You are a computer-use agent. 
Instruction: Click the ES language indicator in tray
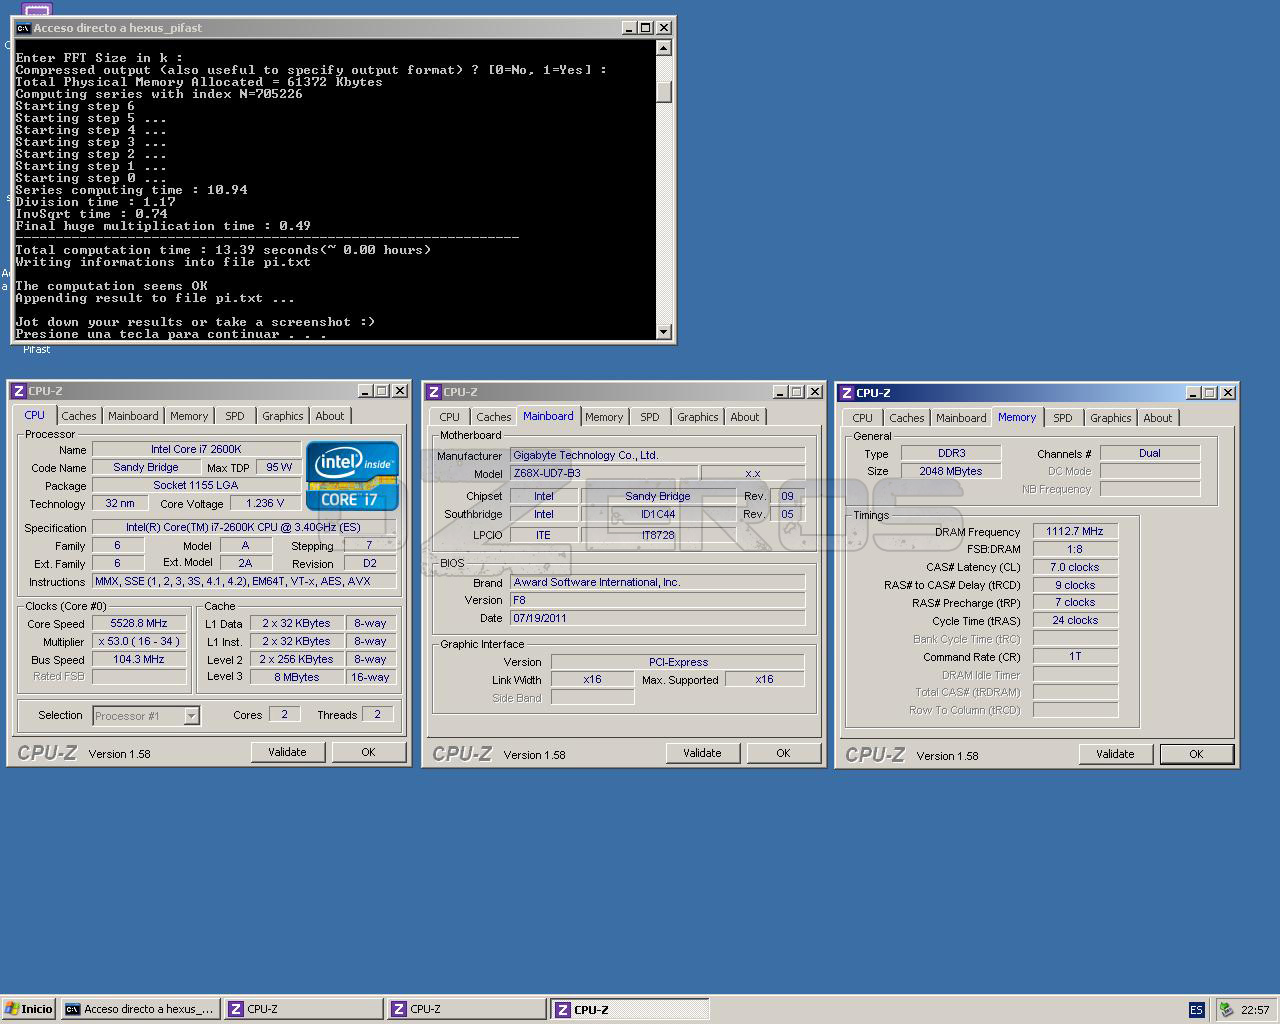[1196, 1010]
